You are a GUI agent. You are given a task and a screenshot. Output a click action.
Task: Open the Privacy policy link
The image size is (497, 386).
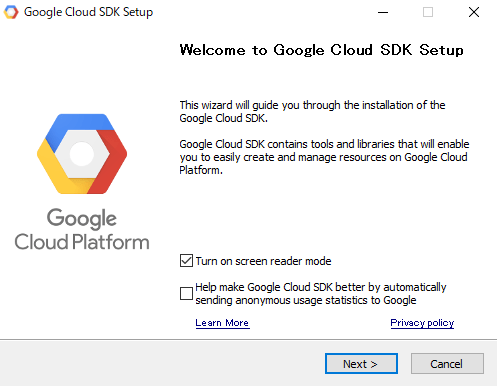click(x=422, y=323)
